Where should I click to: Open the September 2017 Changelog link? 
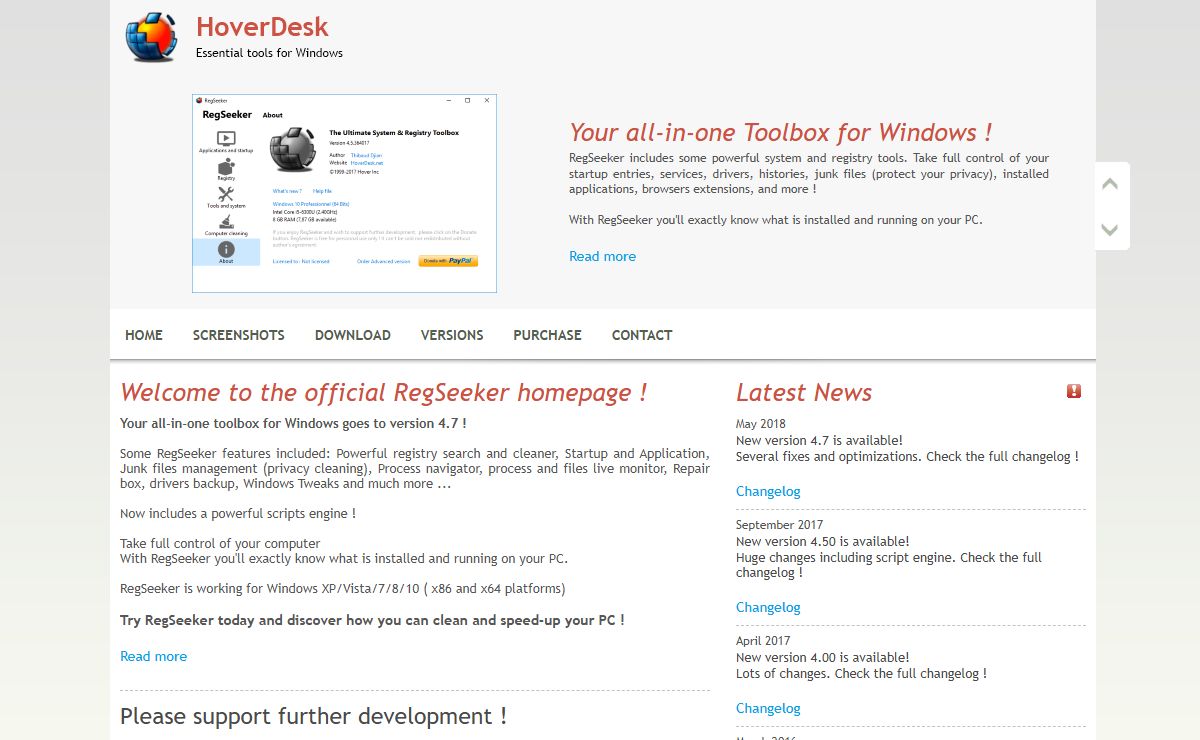768,607
